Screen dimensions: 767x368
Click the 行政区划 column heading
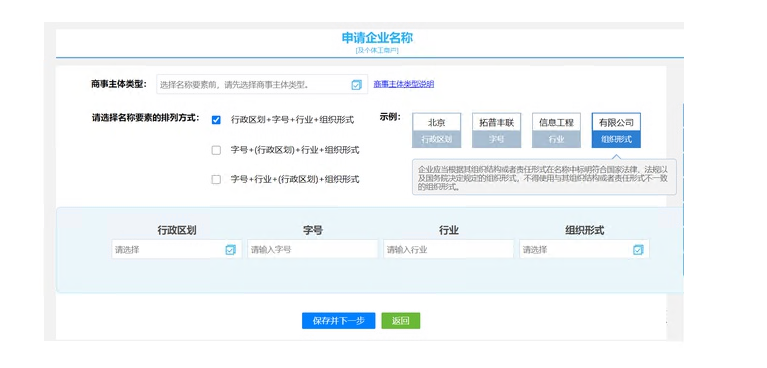click(177, 230)
